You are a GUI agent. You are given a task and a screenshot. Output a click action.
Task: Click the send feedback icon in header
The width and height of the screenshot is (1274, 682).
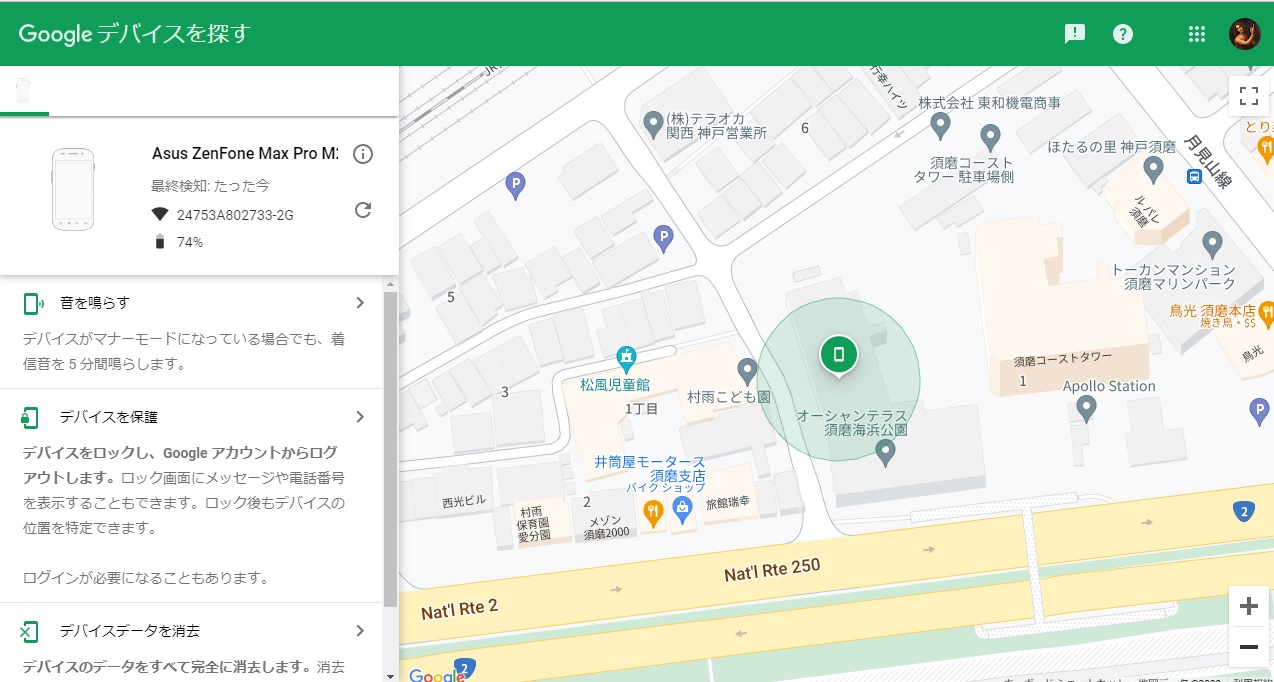coord(1074,33)
